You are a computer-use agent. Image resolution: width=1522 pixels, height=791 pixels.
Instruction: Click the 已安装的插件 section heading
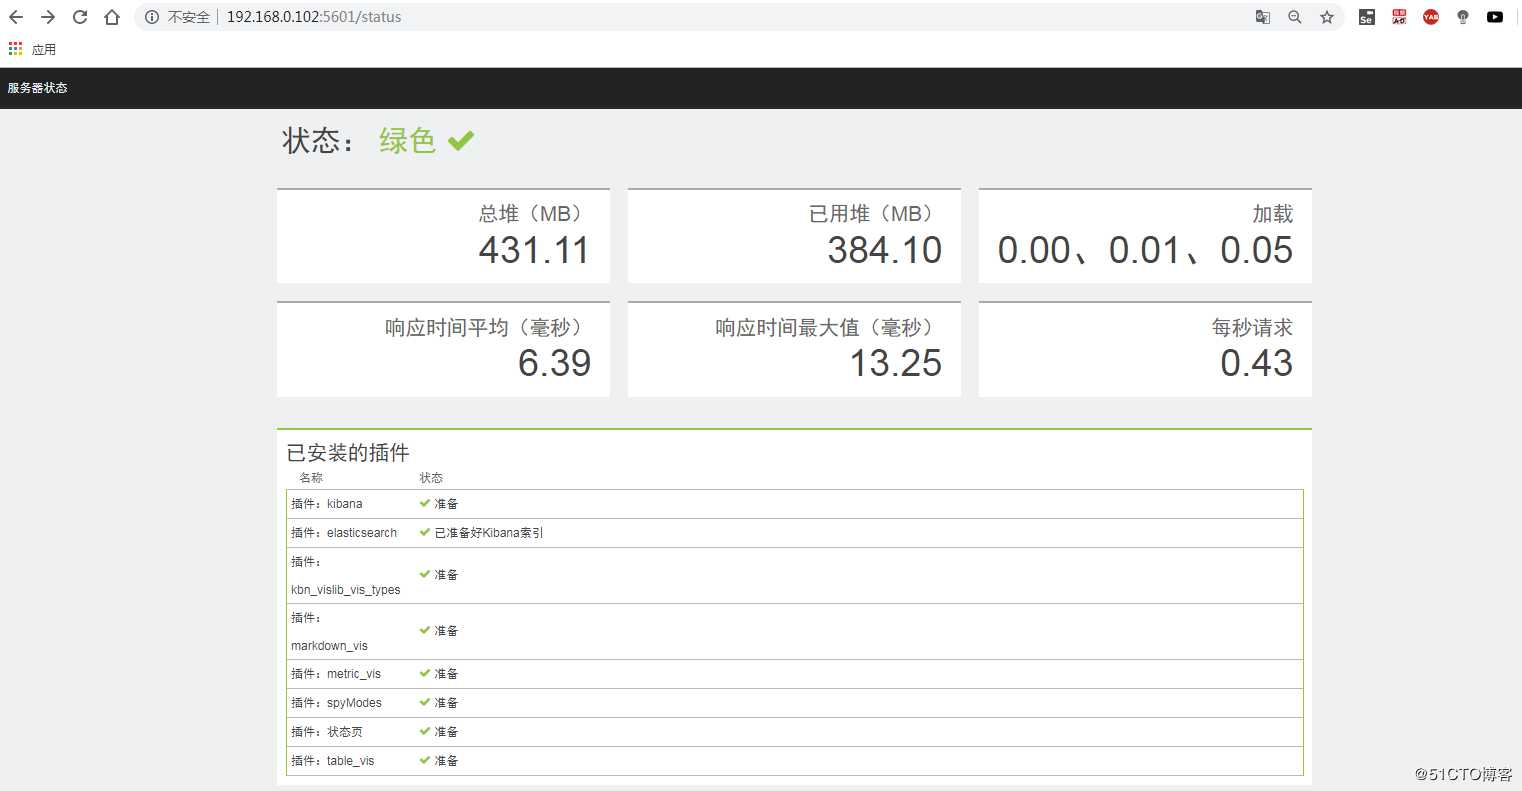[x=348, y=453]
